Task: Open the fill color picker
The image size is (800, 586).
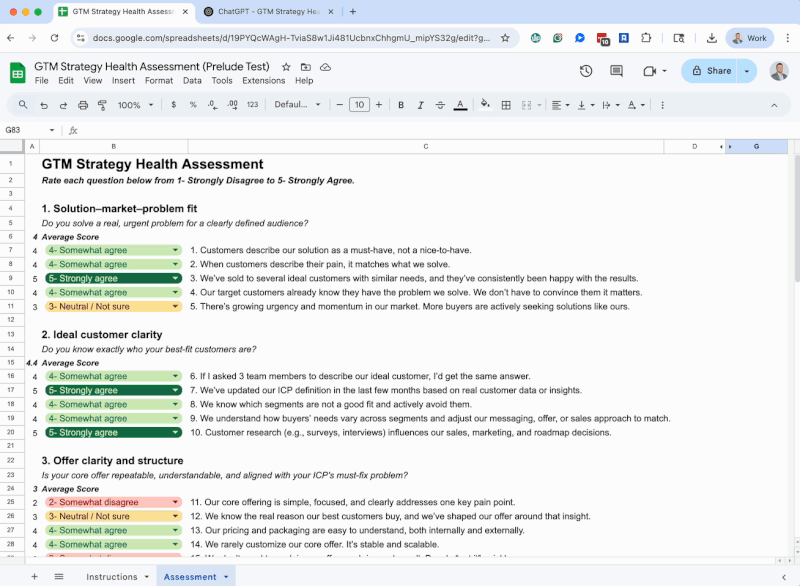Action: tap(485, 105)
